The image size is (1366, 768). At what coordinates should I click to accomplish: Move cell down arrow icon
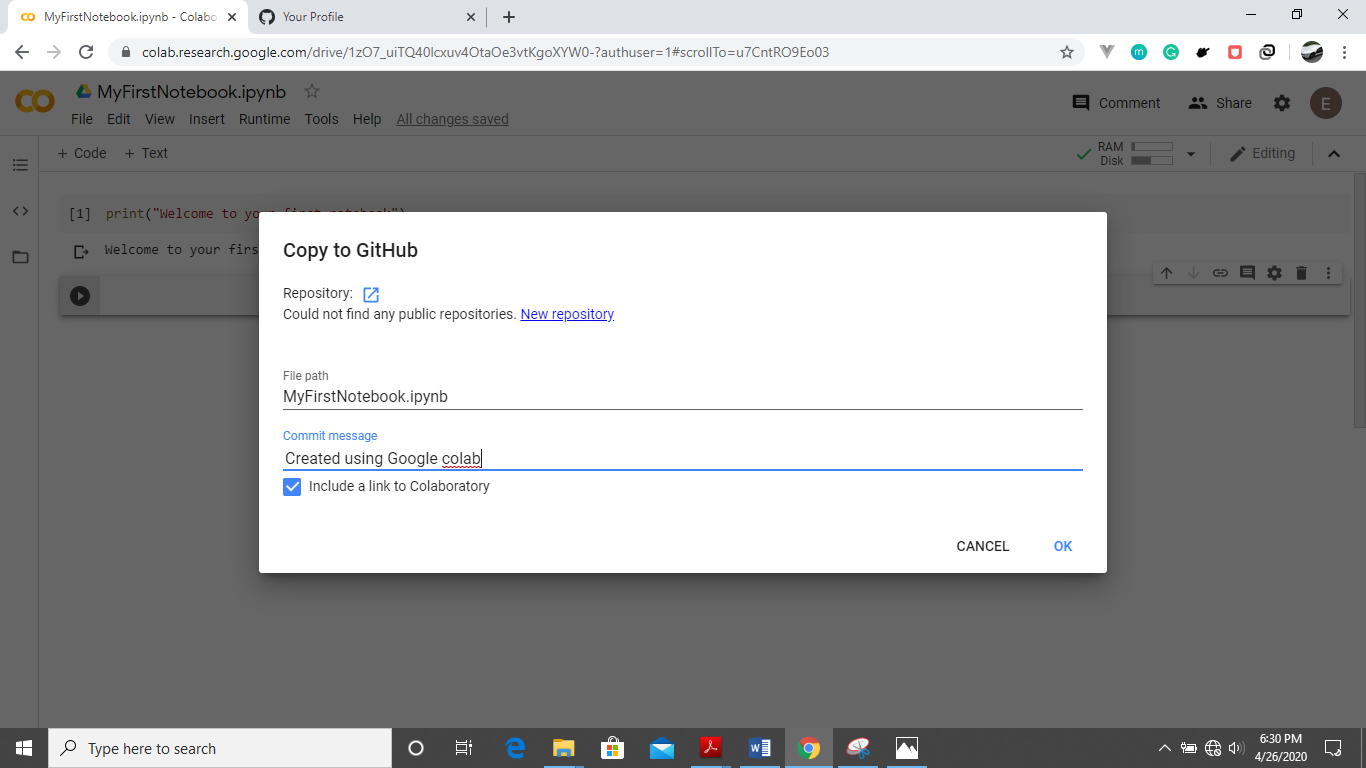click(1193, 273)
